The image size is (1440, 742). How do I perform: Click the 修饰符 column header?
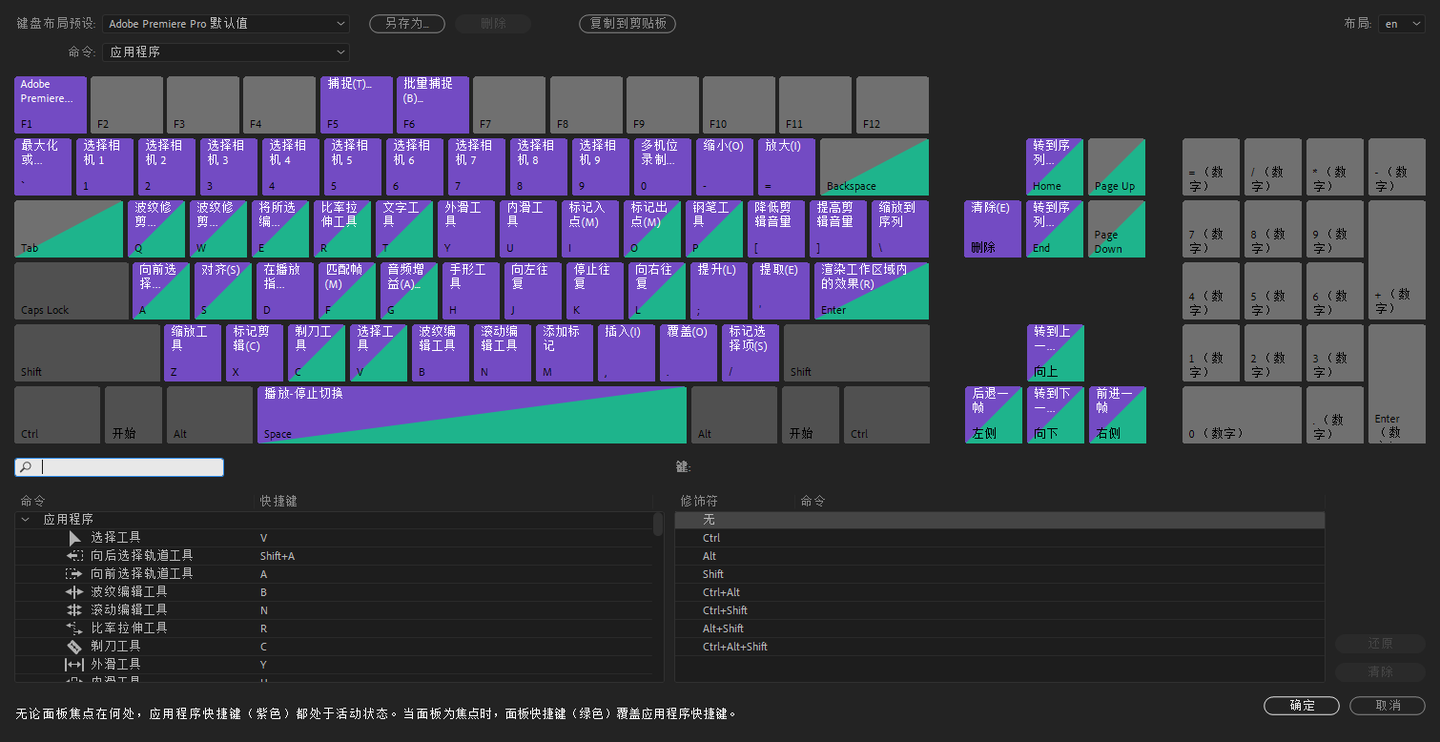point(699,501)
